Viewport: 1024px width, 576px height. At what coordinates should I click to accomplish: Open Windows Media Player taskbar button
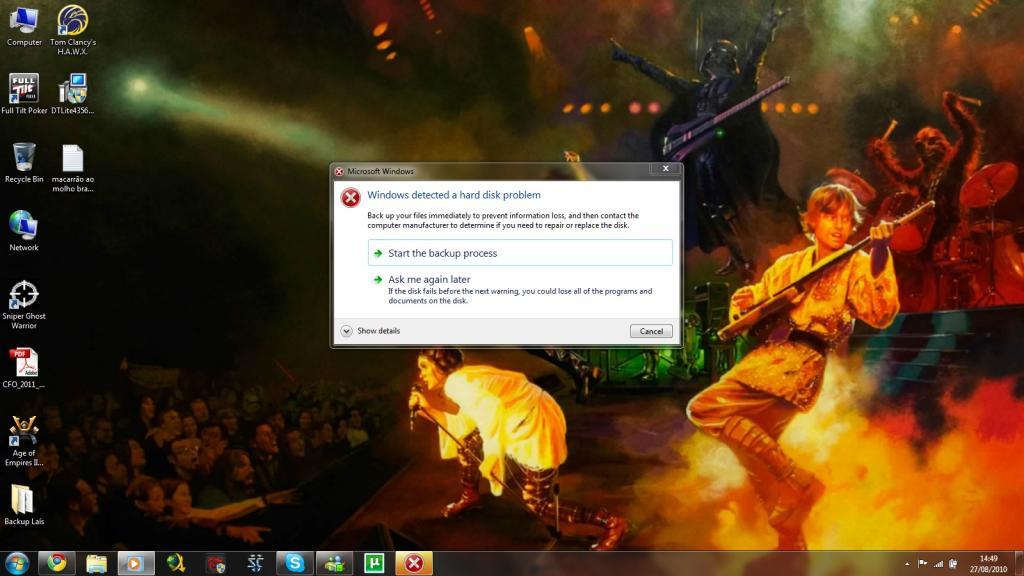pyautogui.click(x=136, y=563)
